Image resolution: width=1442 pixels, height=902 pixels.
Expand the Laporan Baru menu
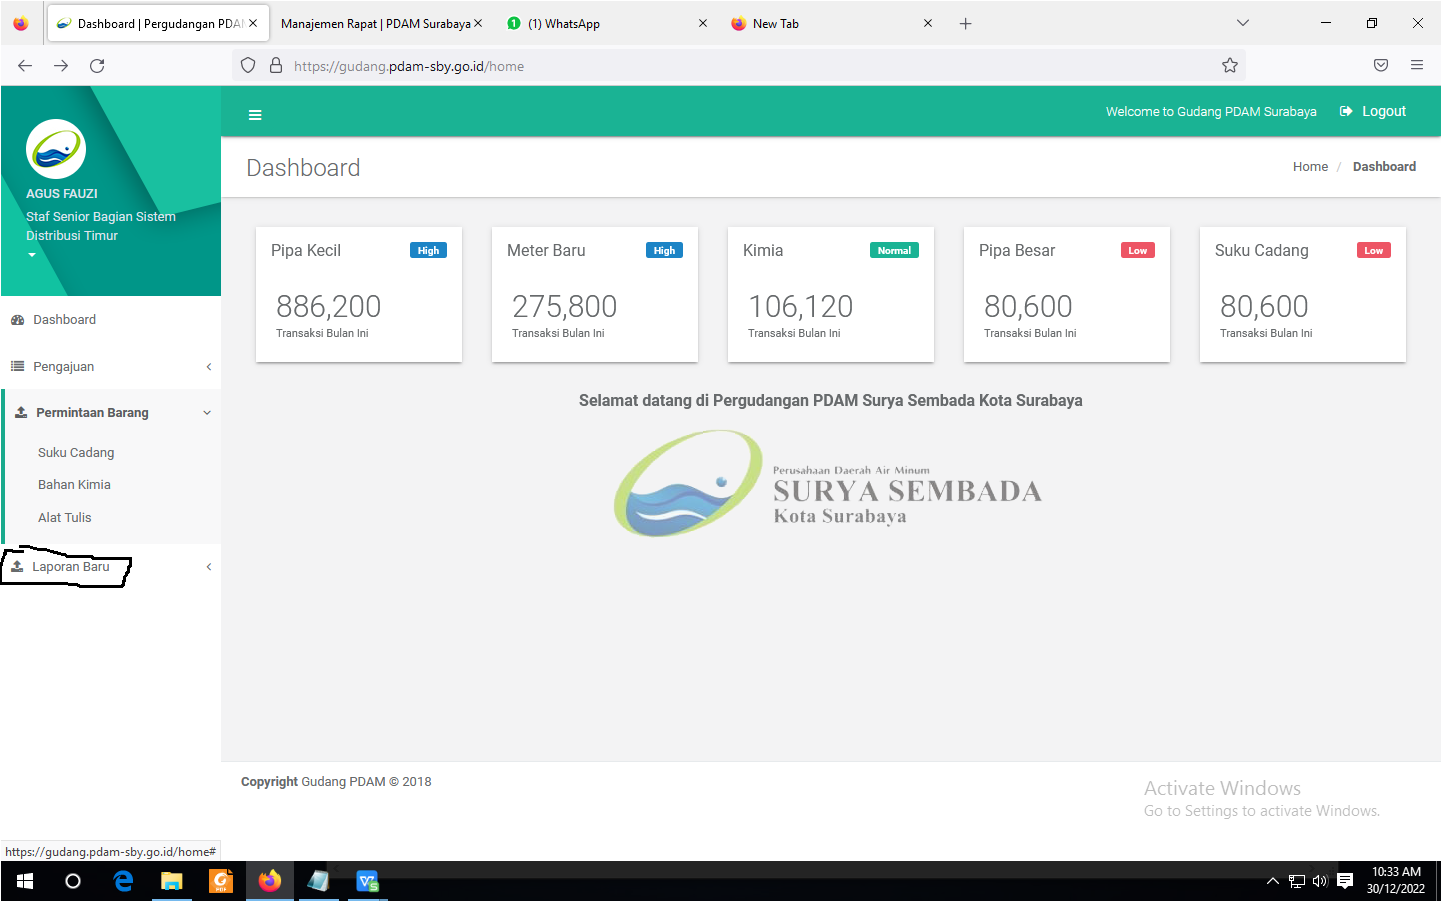pos(111,567)
